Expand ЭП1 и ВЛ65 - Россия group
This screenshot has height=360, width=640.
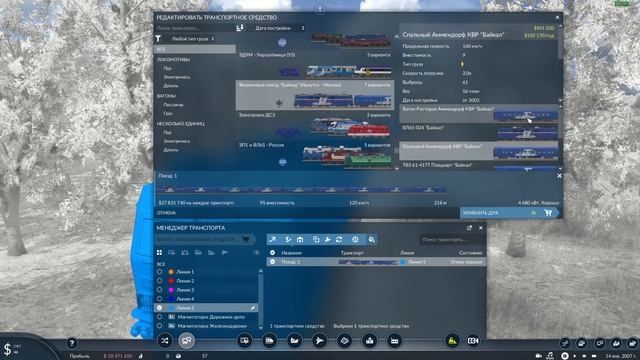[315, 155]
